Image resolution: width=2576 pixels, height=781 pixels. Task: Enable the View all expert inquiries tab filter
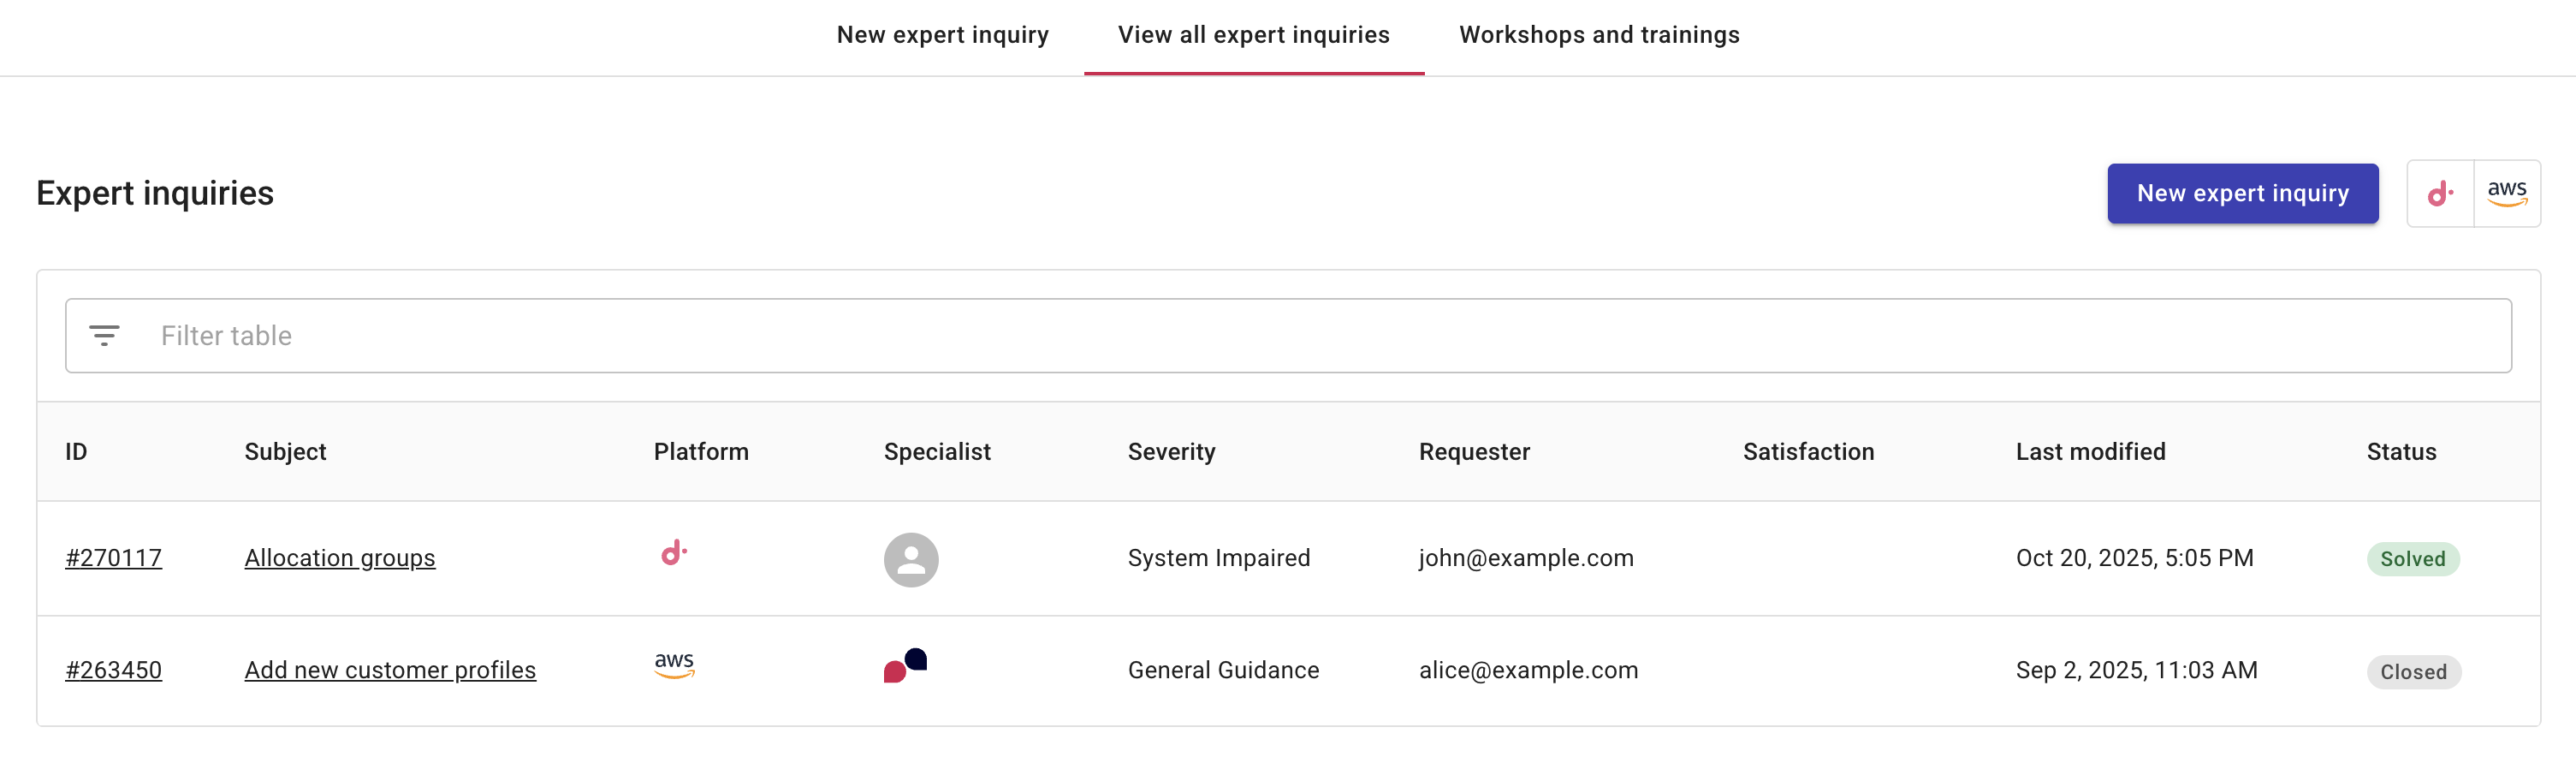tap(1253, 35)
